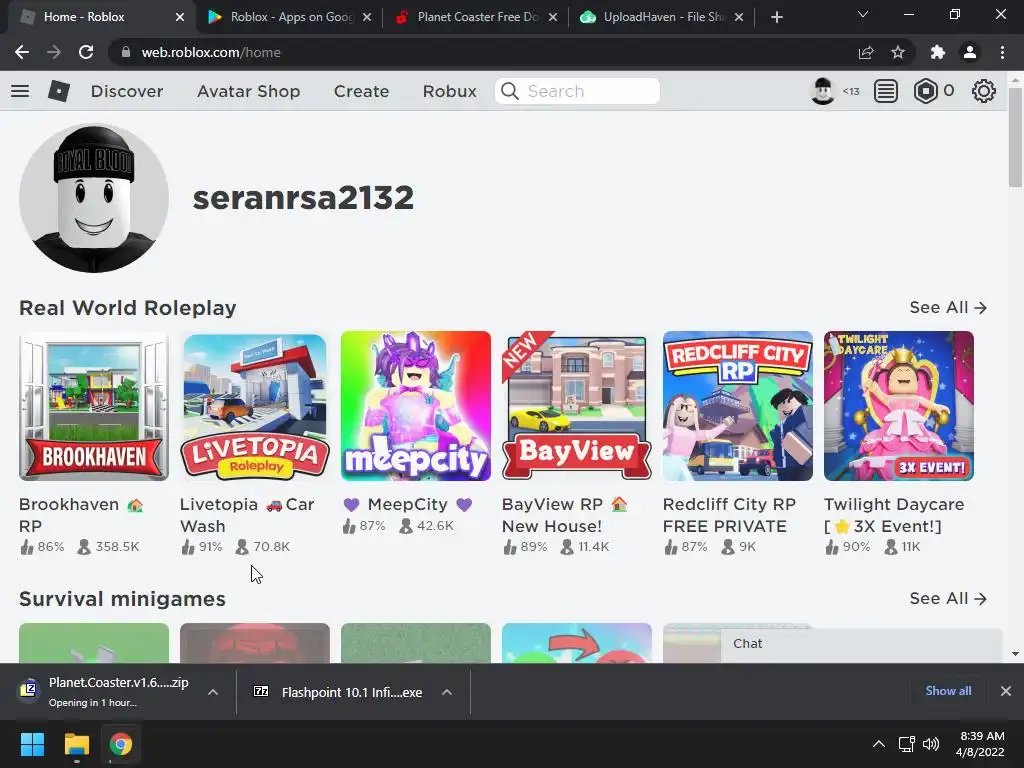The height and width of the screenshot is (768, 1024).
Task: Click the MeepCity game title text
Action: 408,504
